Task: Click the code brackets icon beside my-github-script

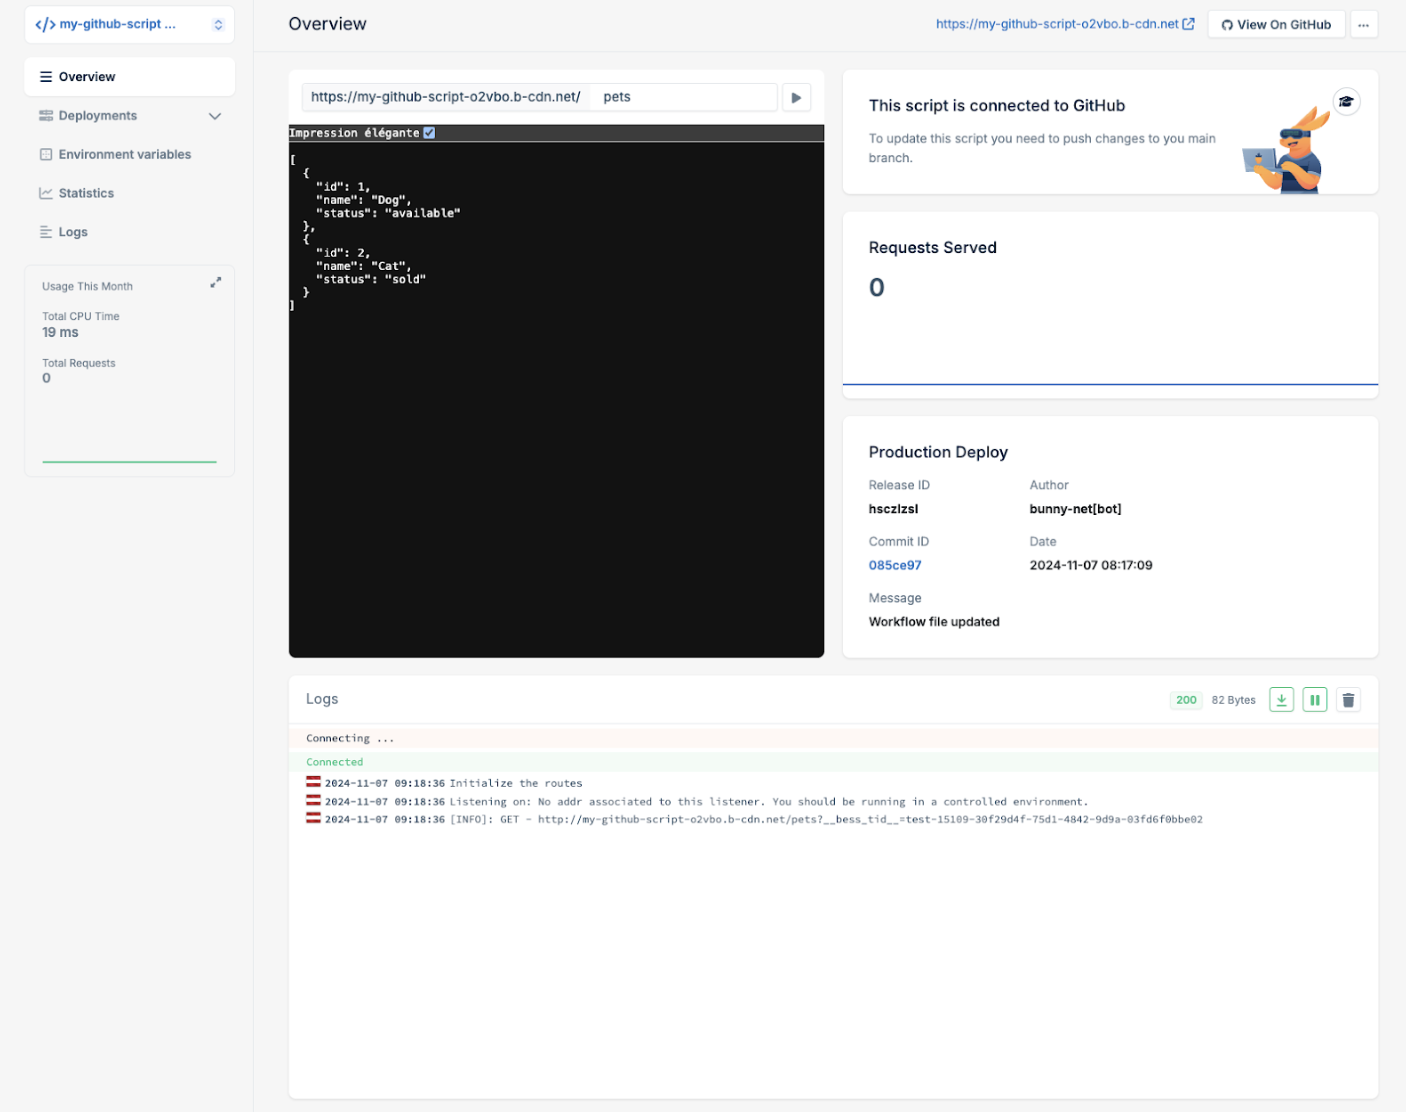Action: [x=45, y=24]
